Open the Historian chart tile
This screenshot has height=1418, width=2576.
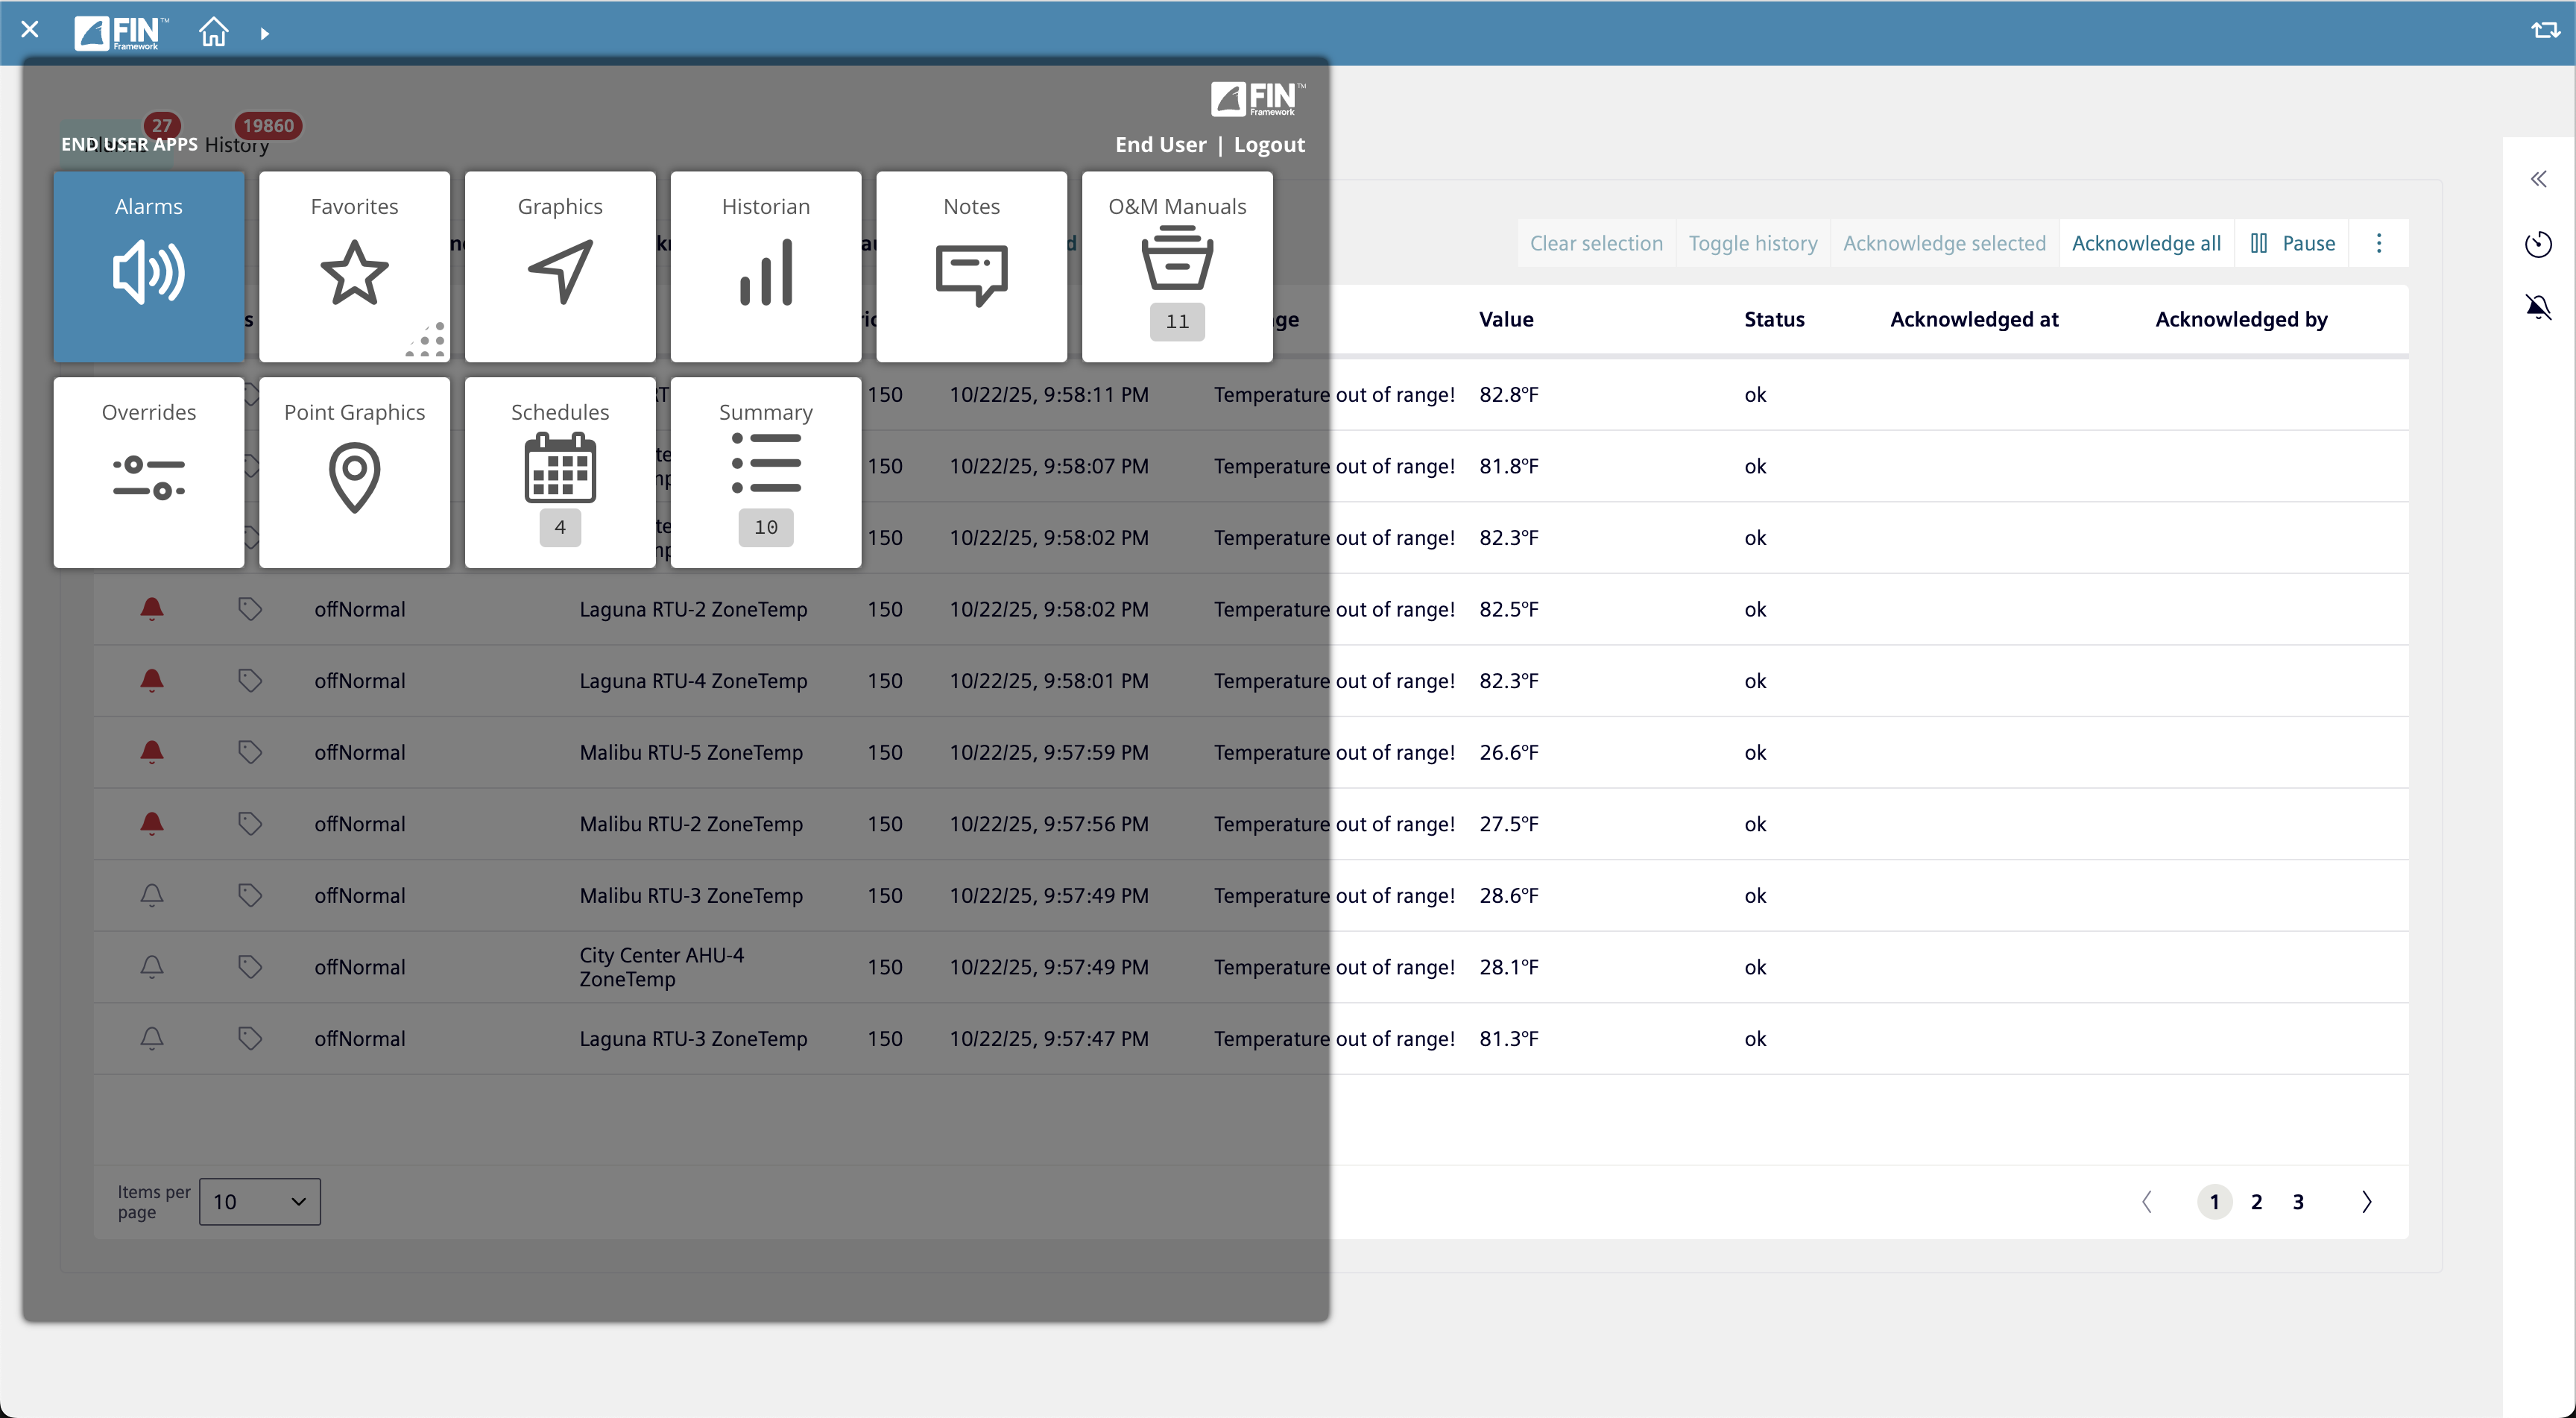pos(765,266)
